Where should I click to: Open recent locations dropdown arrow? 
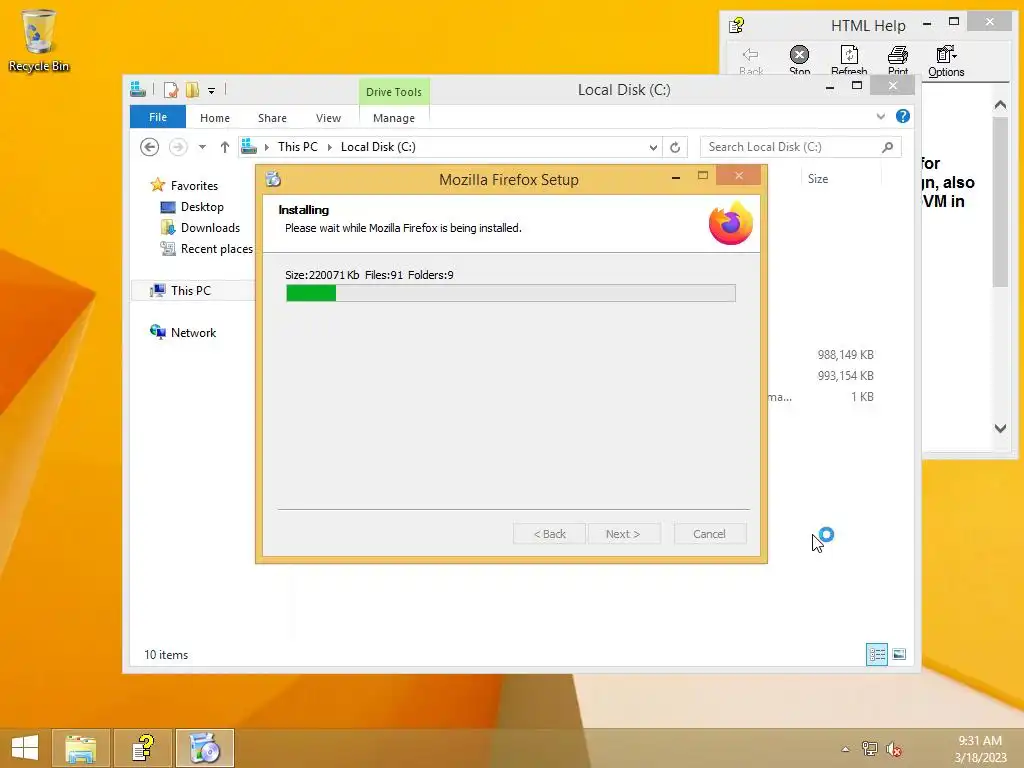click(202, 147)
